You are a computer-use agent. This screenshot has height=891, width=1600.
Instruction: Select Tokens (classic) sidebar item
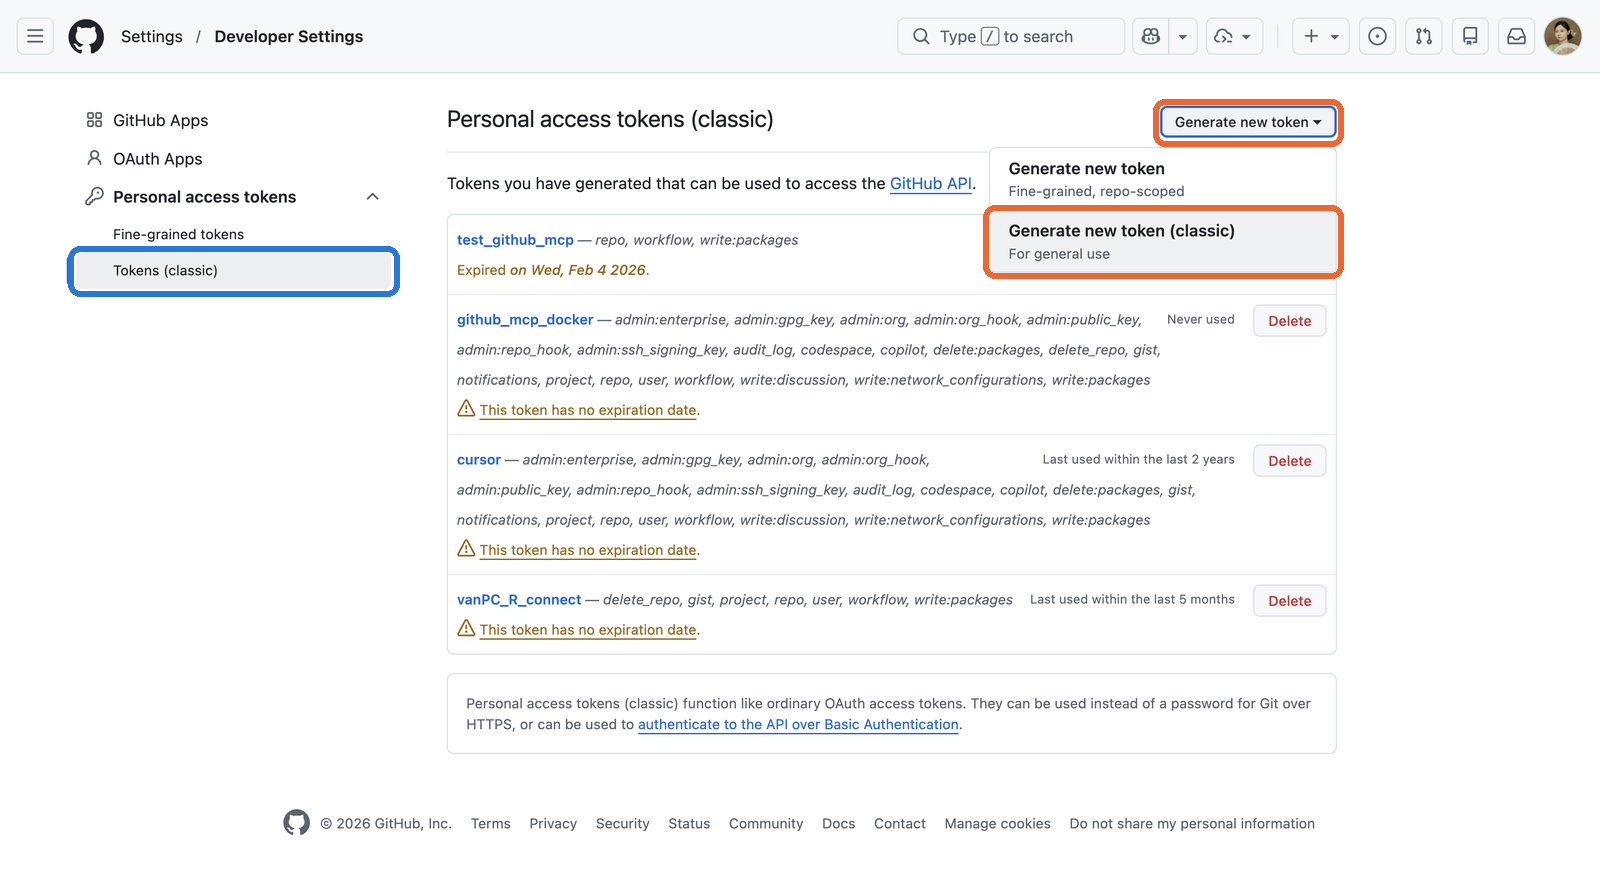pos(234,271)
